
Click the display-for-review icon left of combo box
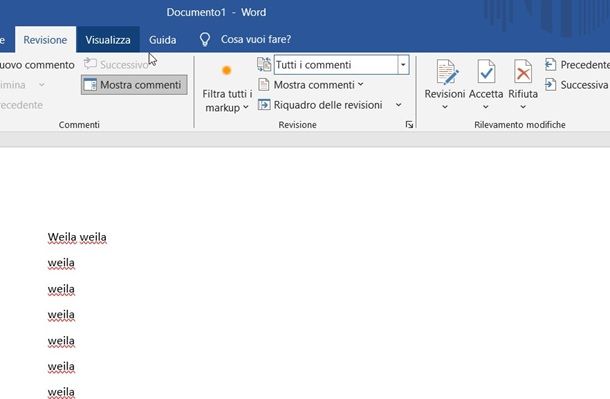(x=264, y=65)
